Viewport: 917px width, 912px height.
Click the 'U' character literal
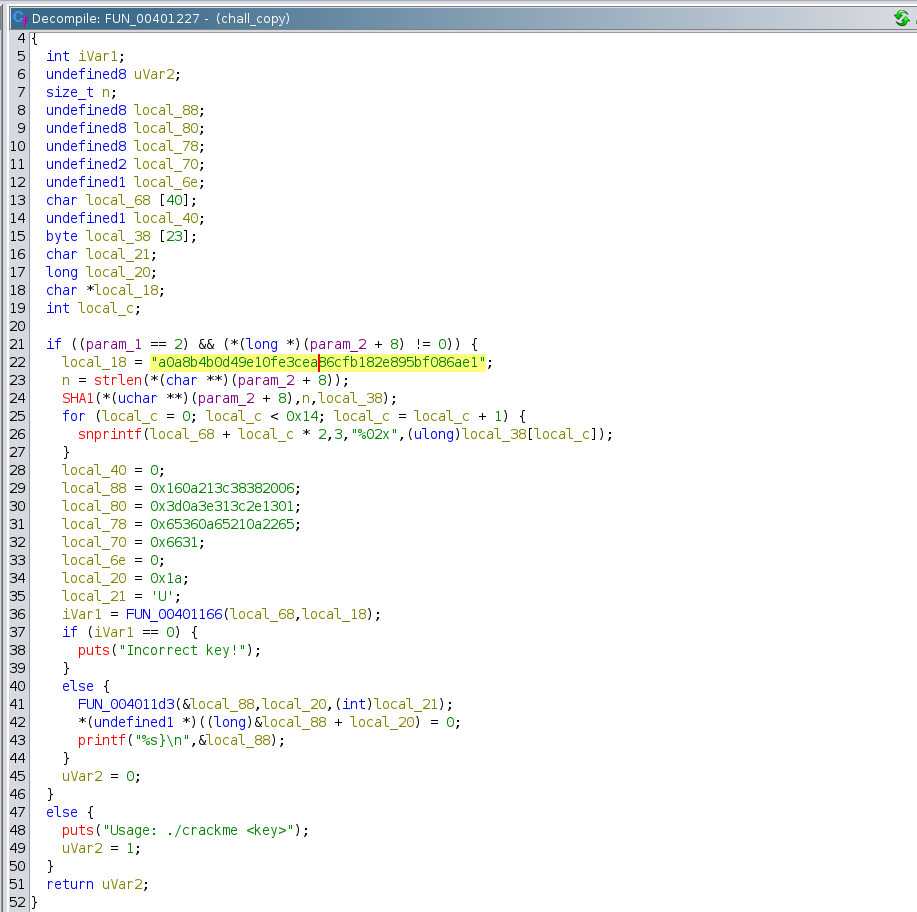(x=162, y=597)
